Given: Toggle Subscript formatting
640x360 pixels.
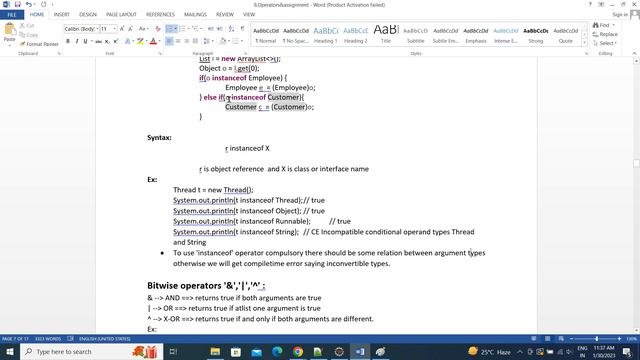Looking at the screenshot, I should [107, 41].
